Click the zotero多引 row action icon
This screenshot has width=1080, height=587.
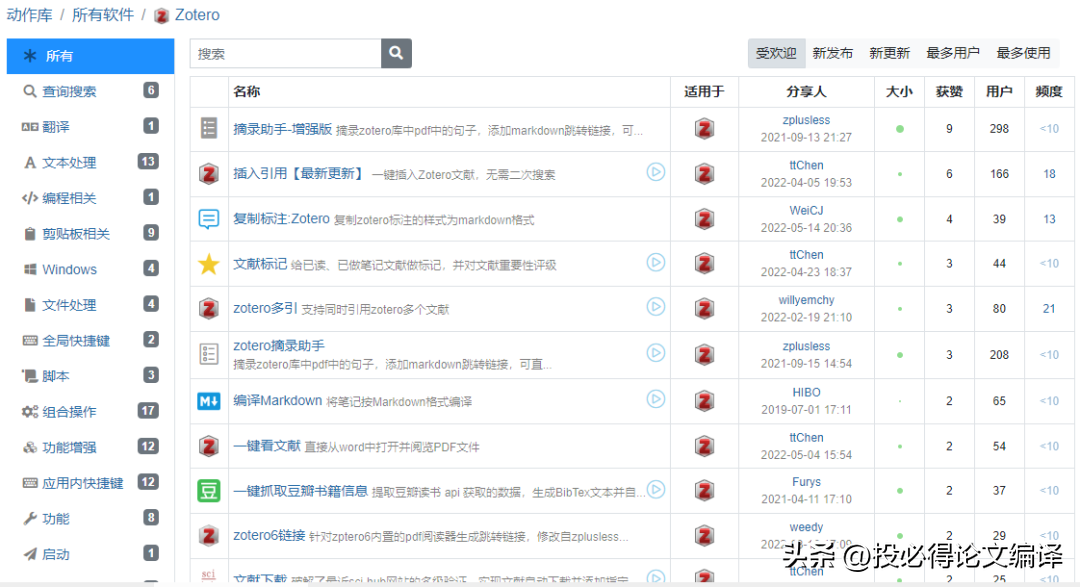(x=209, y=309)
